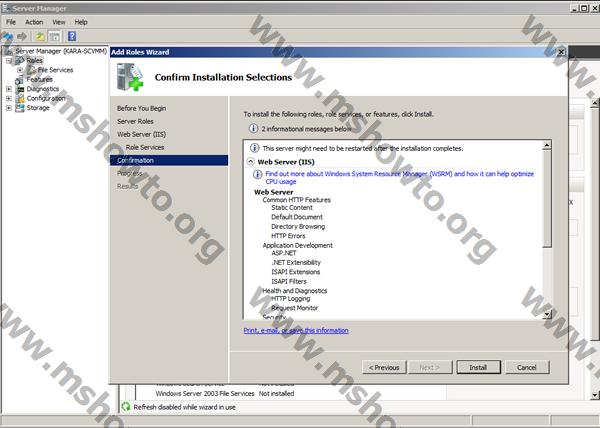The width and height of the screenshot is (600, 428).
Task: Expand the Storage tree node
Action: point(9,108)
